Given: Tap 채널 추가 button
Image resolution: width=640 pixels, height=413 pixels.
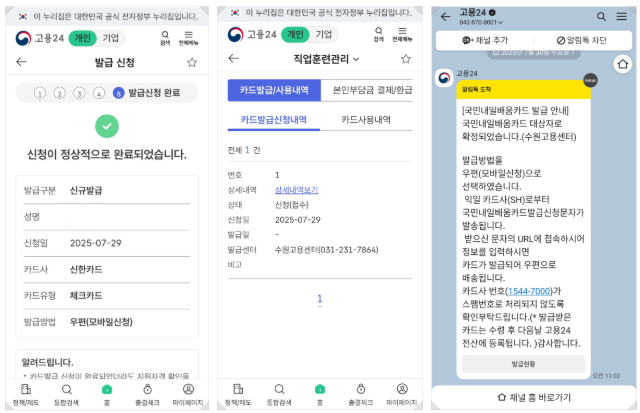Looking at the screenshot, I should (x=485, y=40).
